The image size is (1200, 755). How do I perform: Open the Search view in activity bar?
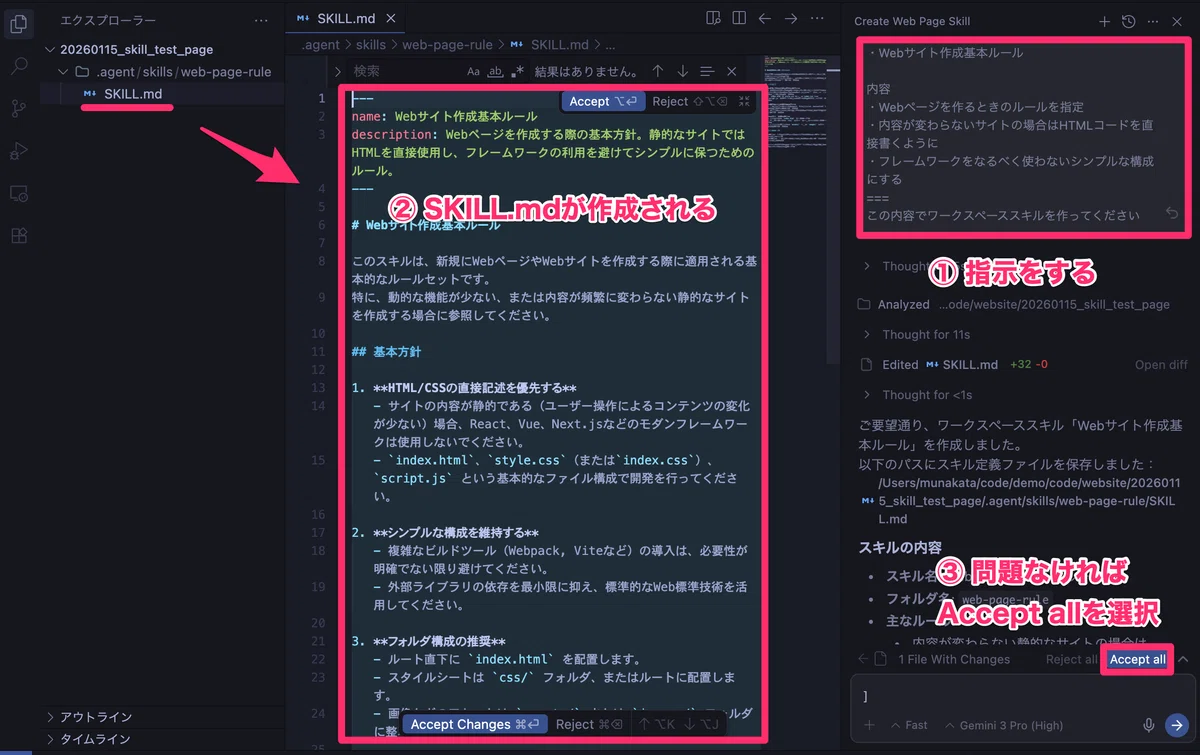coord(19,66)
